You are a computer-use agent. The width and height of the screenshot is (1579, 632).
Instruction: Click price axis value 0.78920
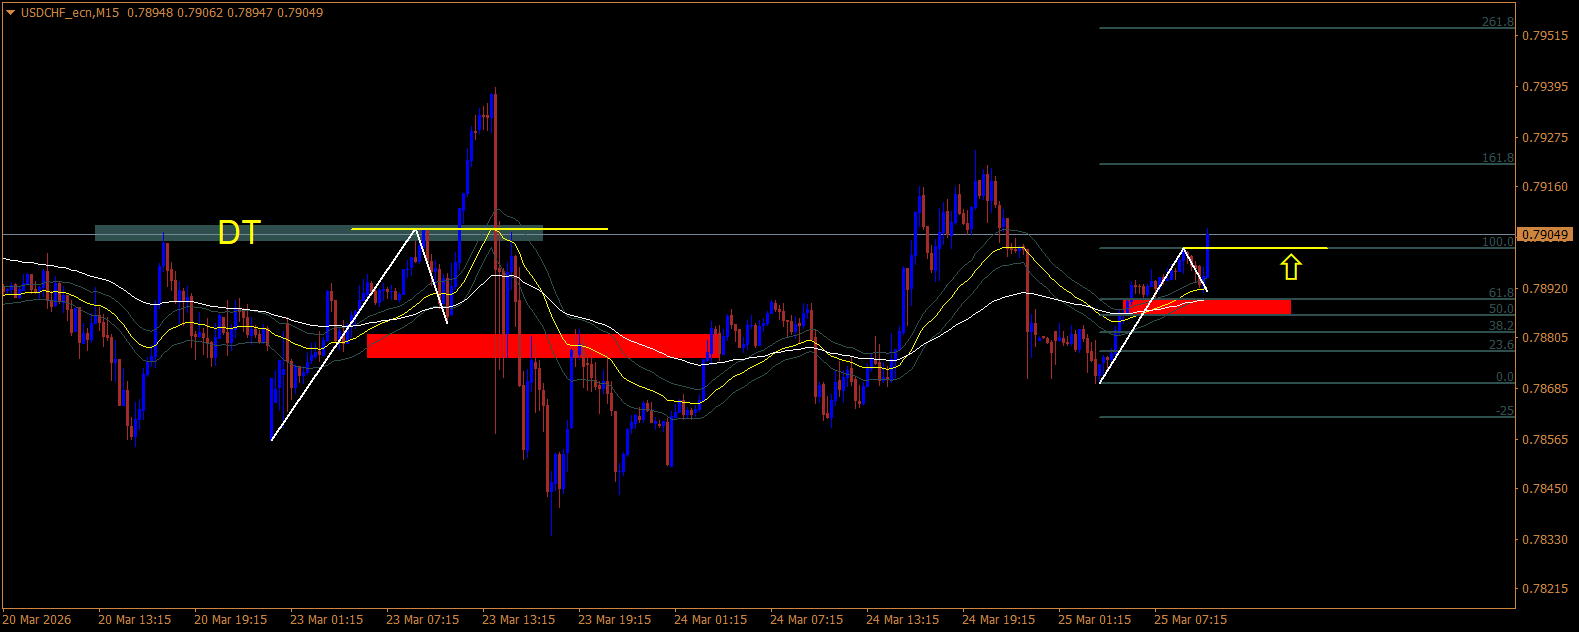tap(1544, 288)
